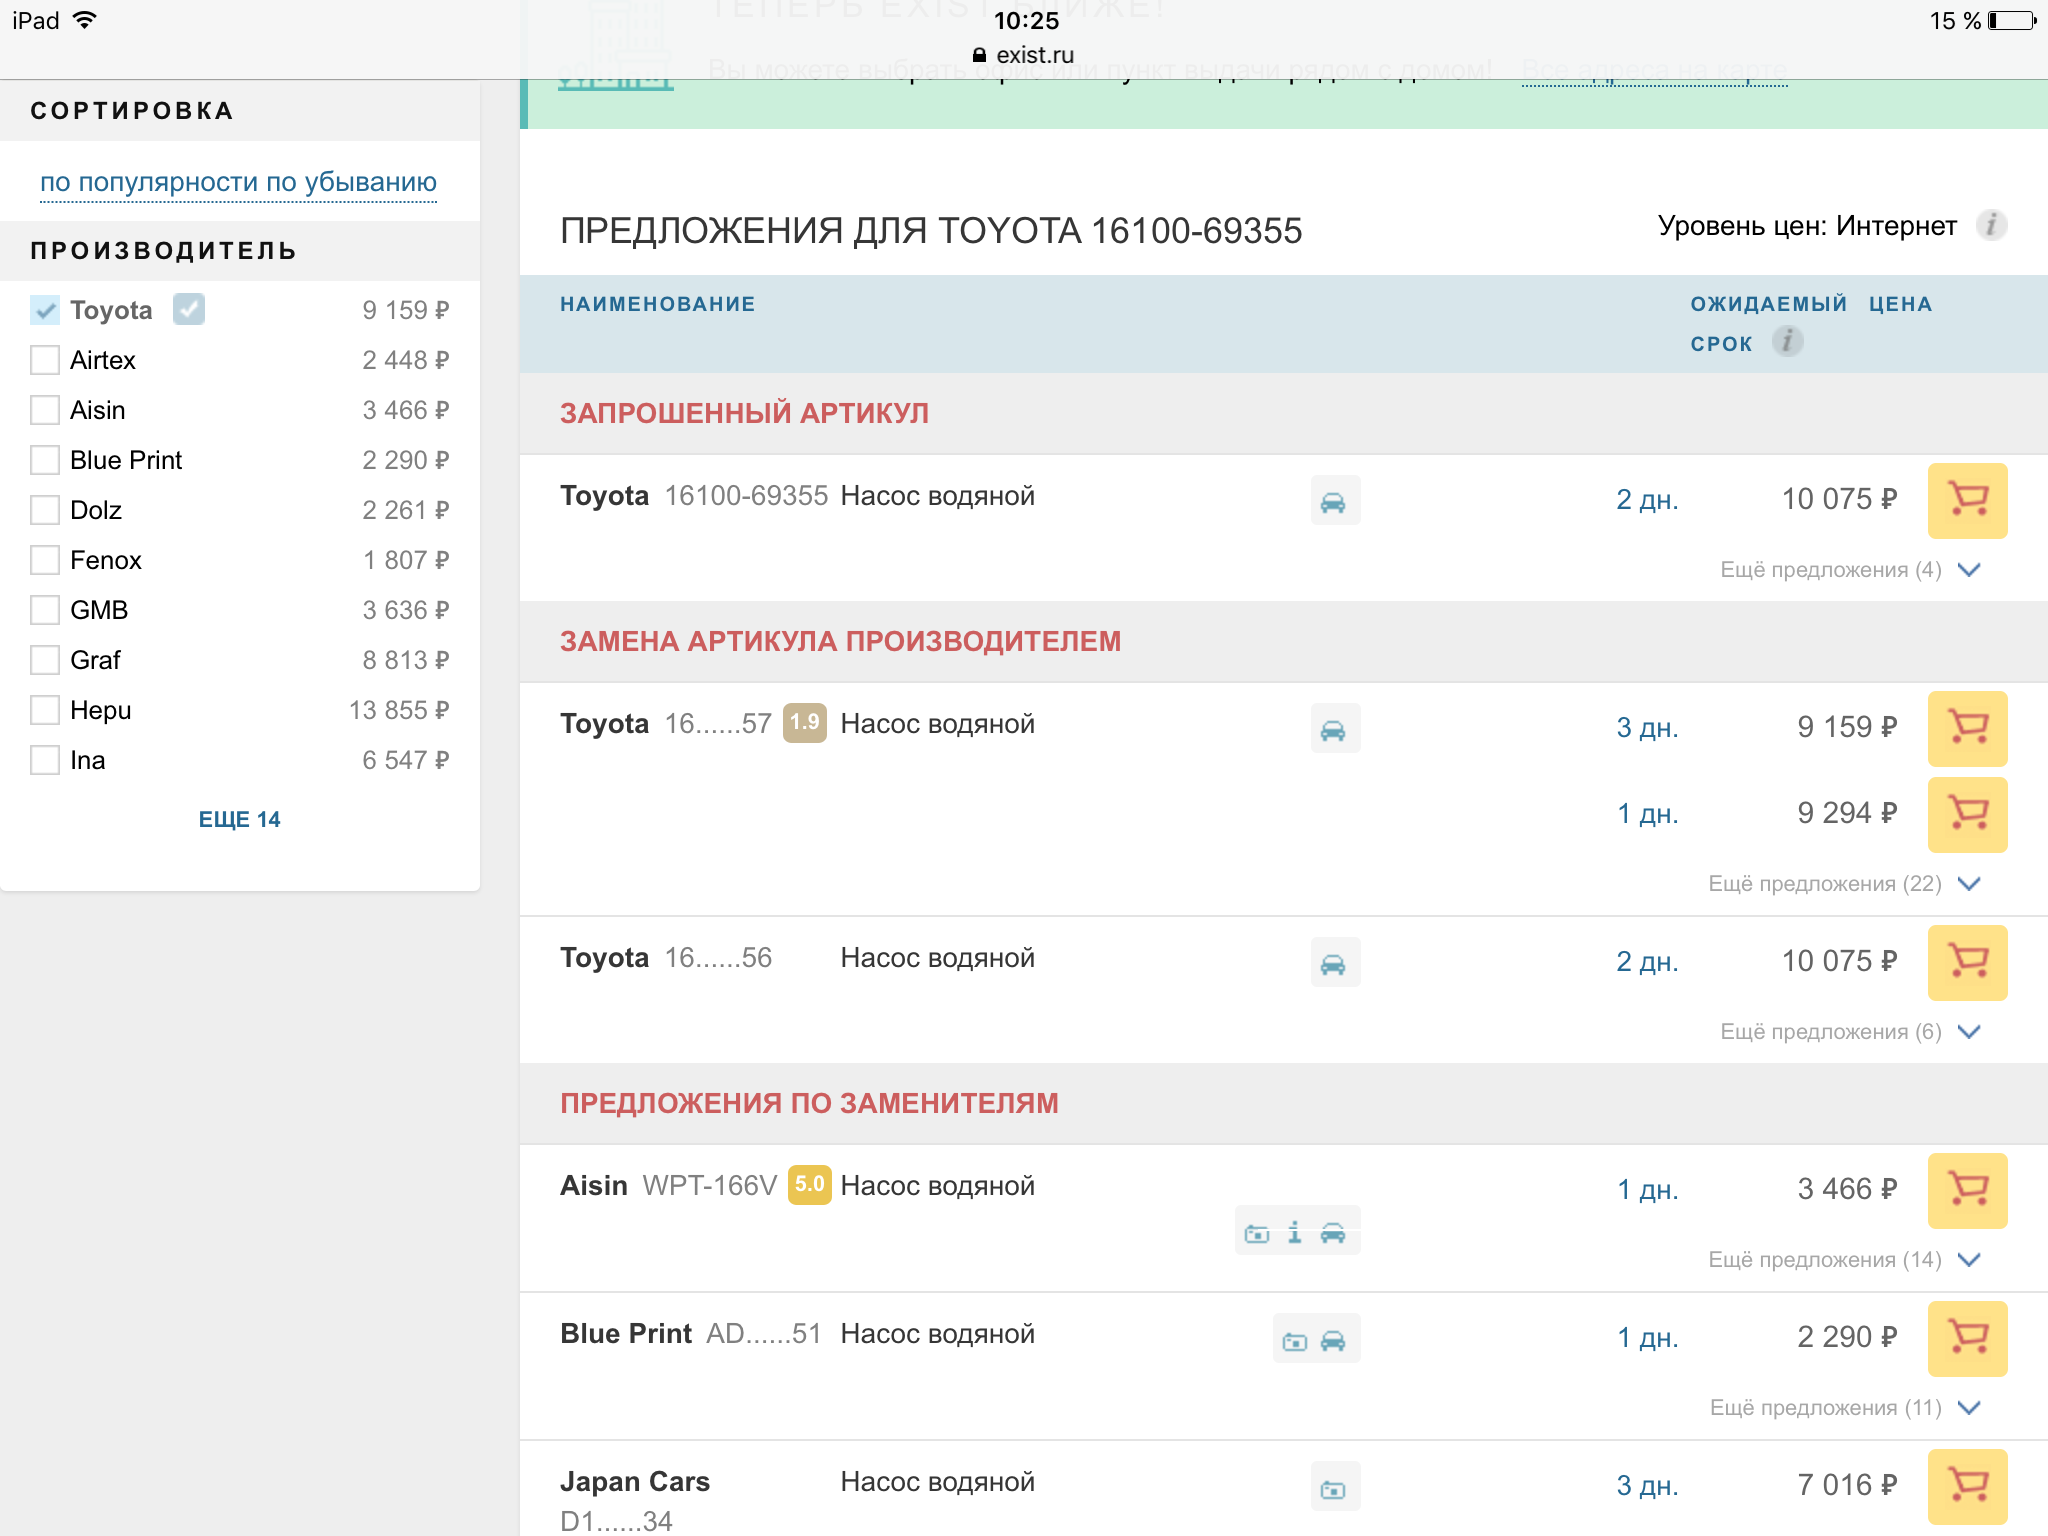Image resolution: width=2048 pixels, height=1536 pixels.
Task: Open info icon for Aisin WPT-166V
Action: point(1295,1233)
